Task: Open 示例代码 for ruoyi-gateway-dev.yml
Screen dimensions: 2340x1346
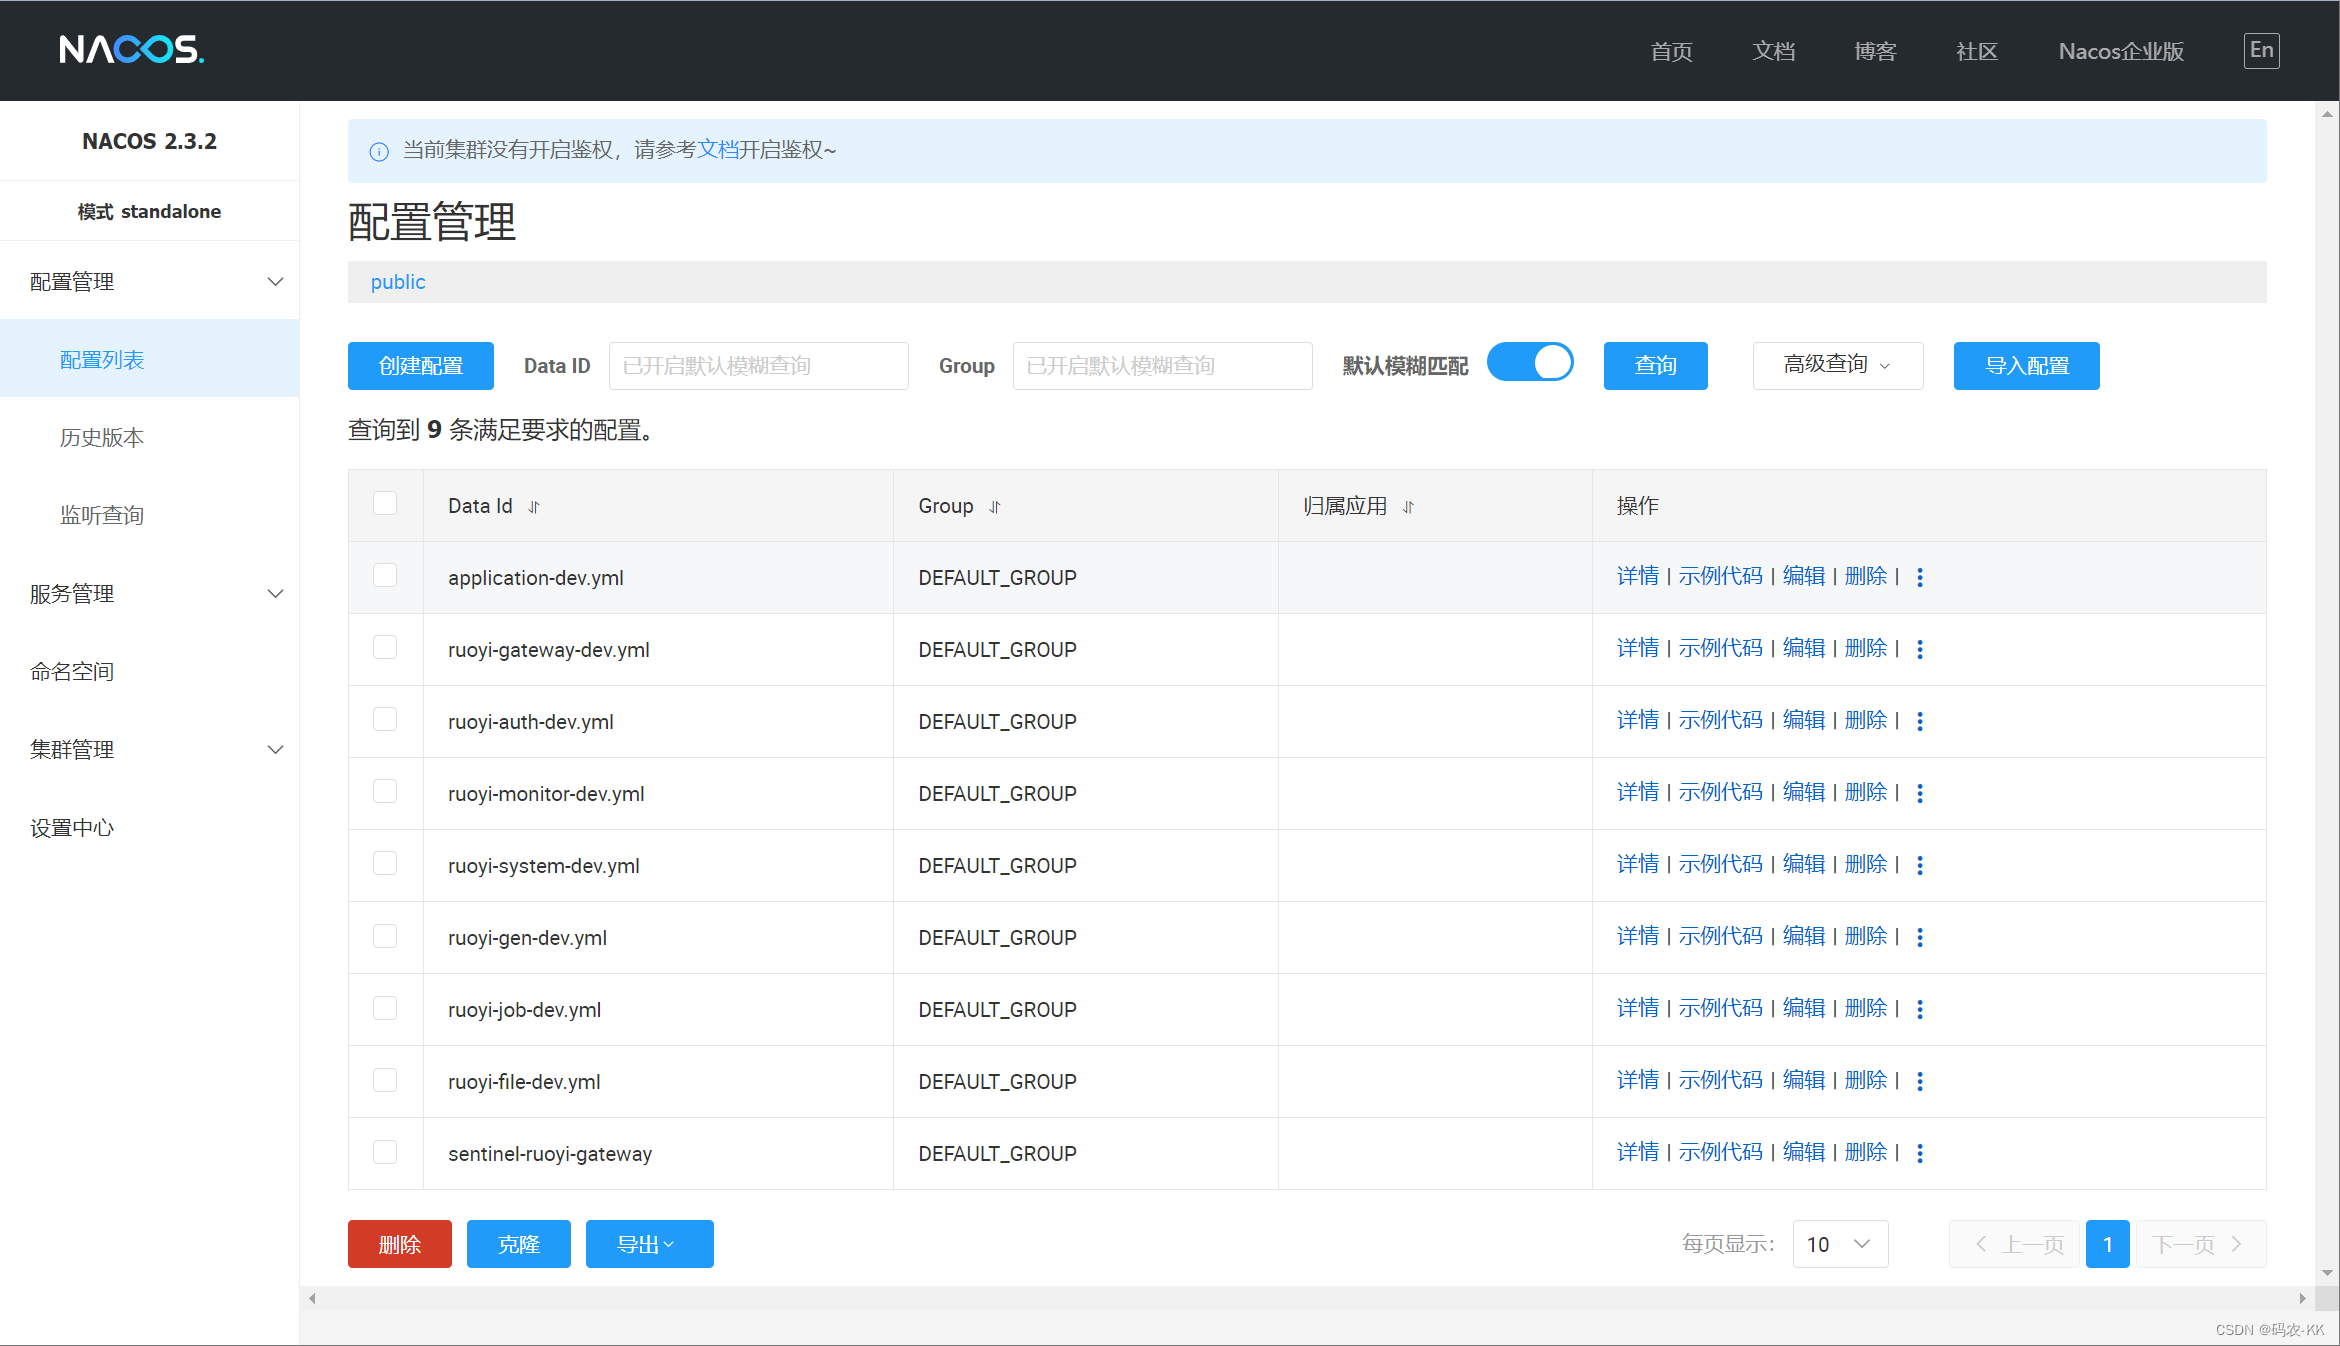Action: click(1720, 648)
